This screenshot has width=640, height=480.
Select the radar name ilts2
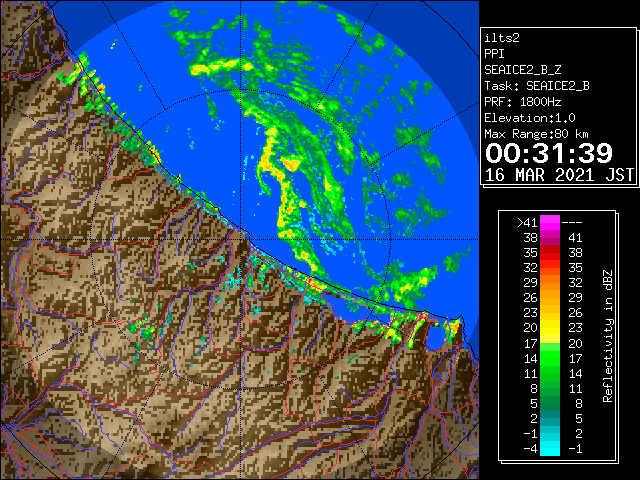pyautogui.click(x=502, y=38)
